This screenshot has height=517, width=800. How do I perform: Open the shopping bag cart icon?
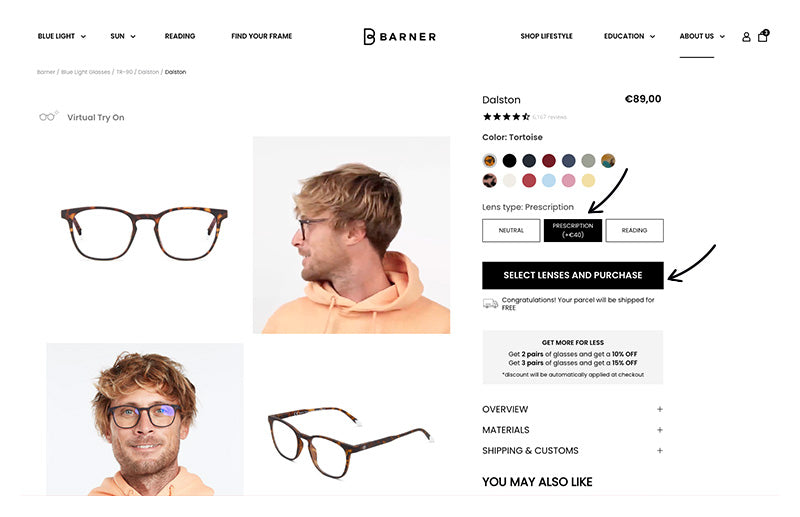point(763,36)
